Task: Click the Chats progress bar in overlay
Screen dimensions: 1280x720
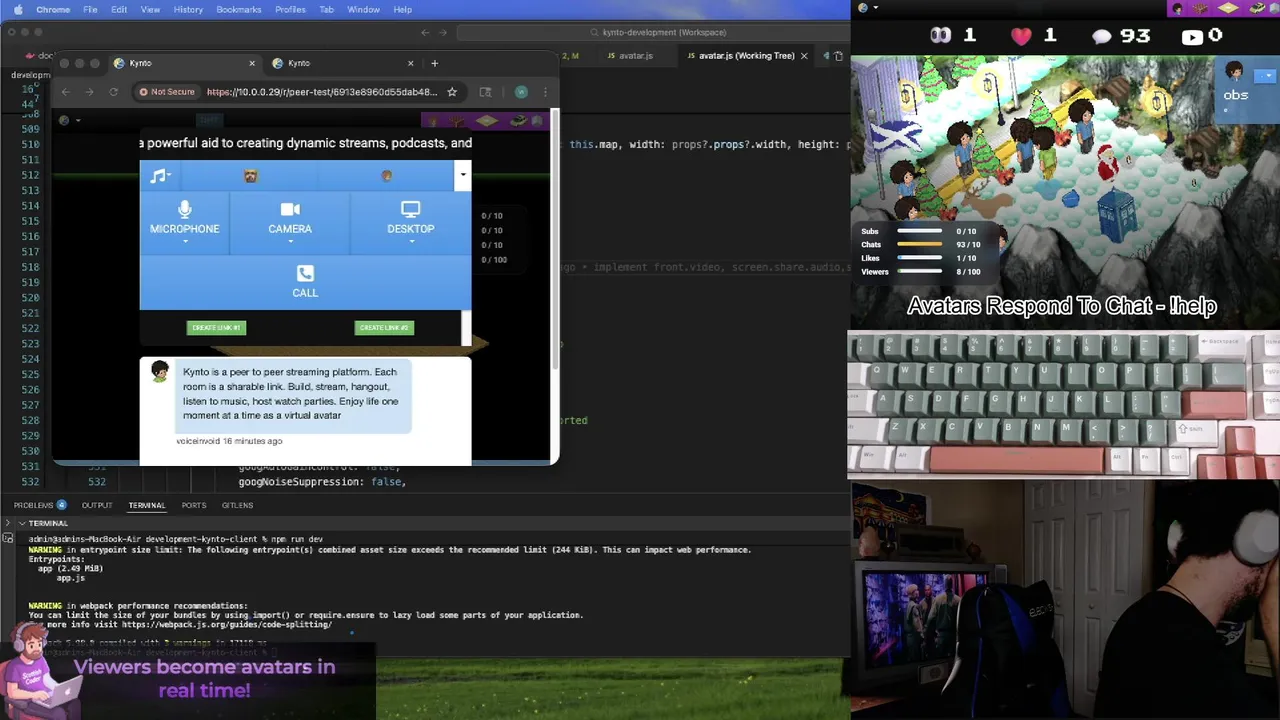Action: [920, 244]
